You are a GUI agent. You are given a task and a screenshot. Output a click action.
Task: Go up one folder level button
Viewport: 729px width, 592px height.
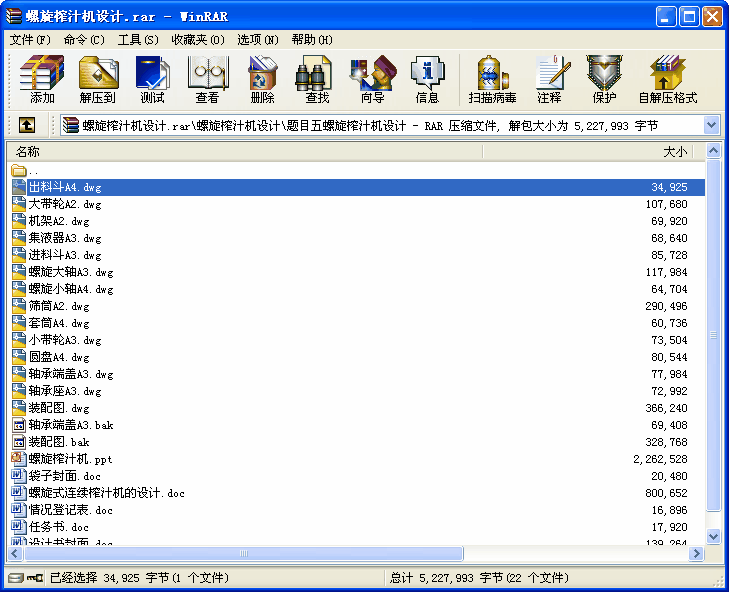[27, 125]
